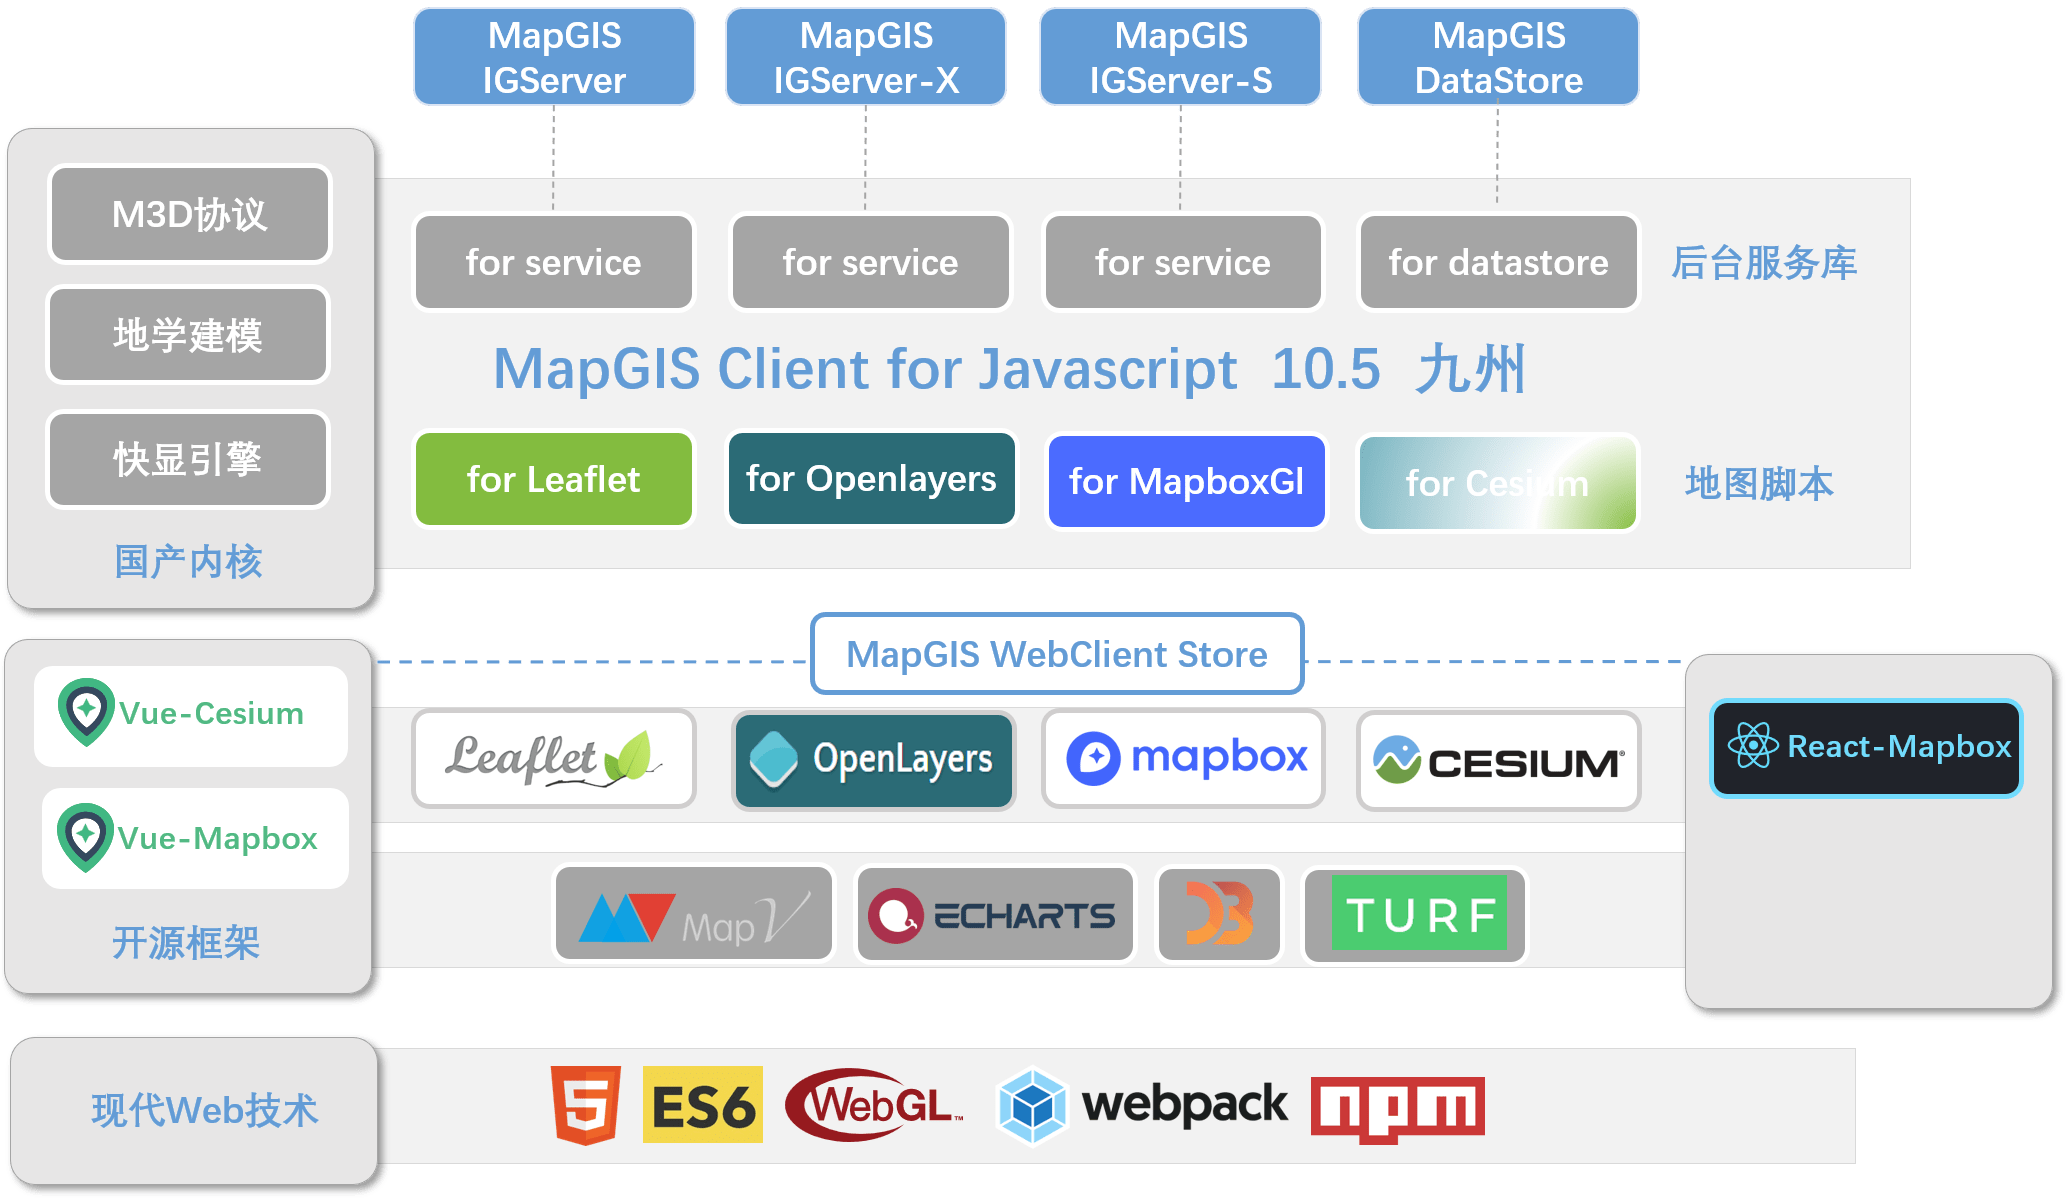The height and width of the screenshot is (1198, 2066).
Task: Click the 地图脚本 label
Action: [x=1759, y=483]
